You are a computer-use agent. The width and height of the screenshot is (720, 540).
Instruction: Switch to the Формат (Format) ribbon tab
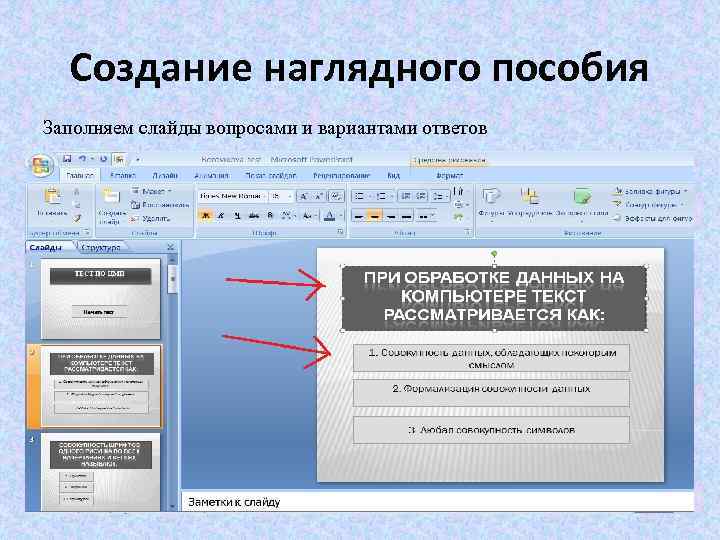point(450,175)
